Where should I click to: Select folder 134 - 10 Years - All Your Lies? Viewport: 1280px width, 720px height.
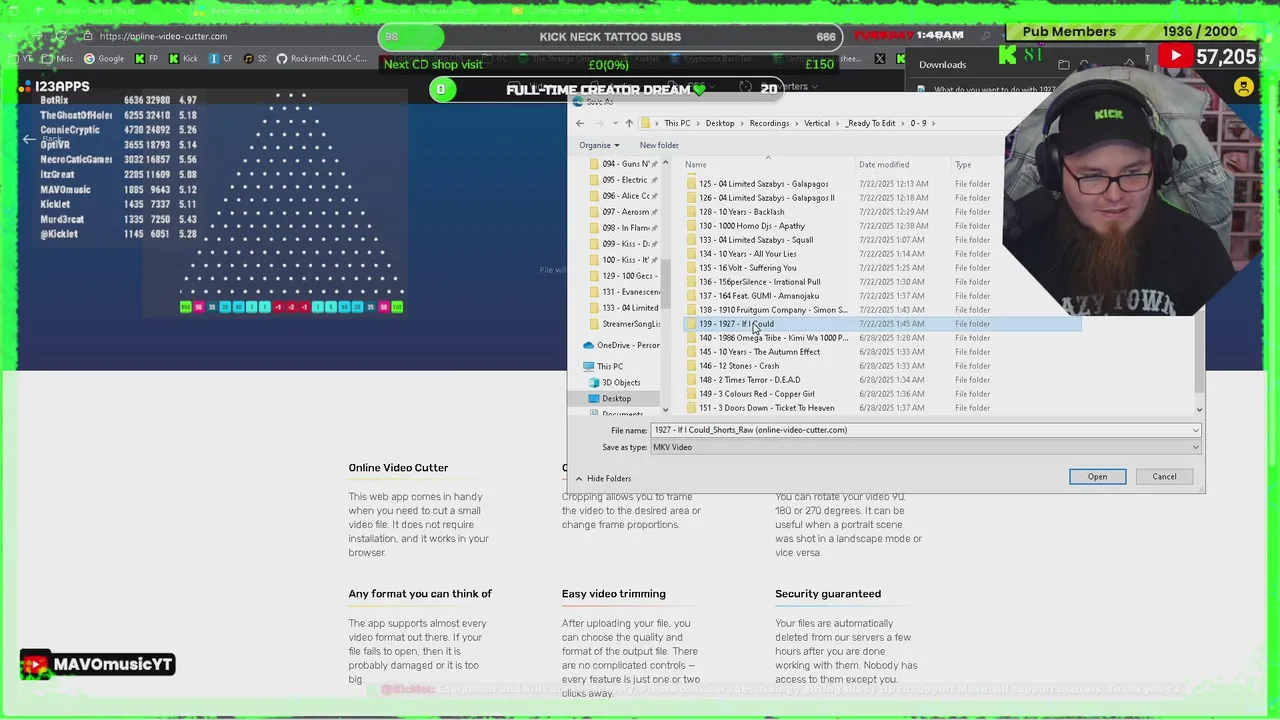[747, 254]
